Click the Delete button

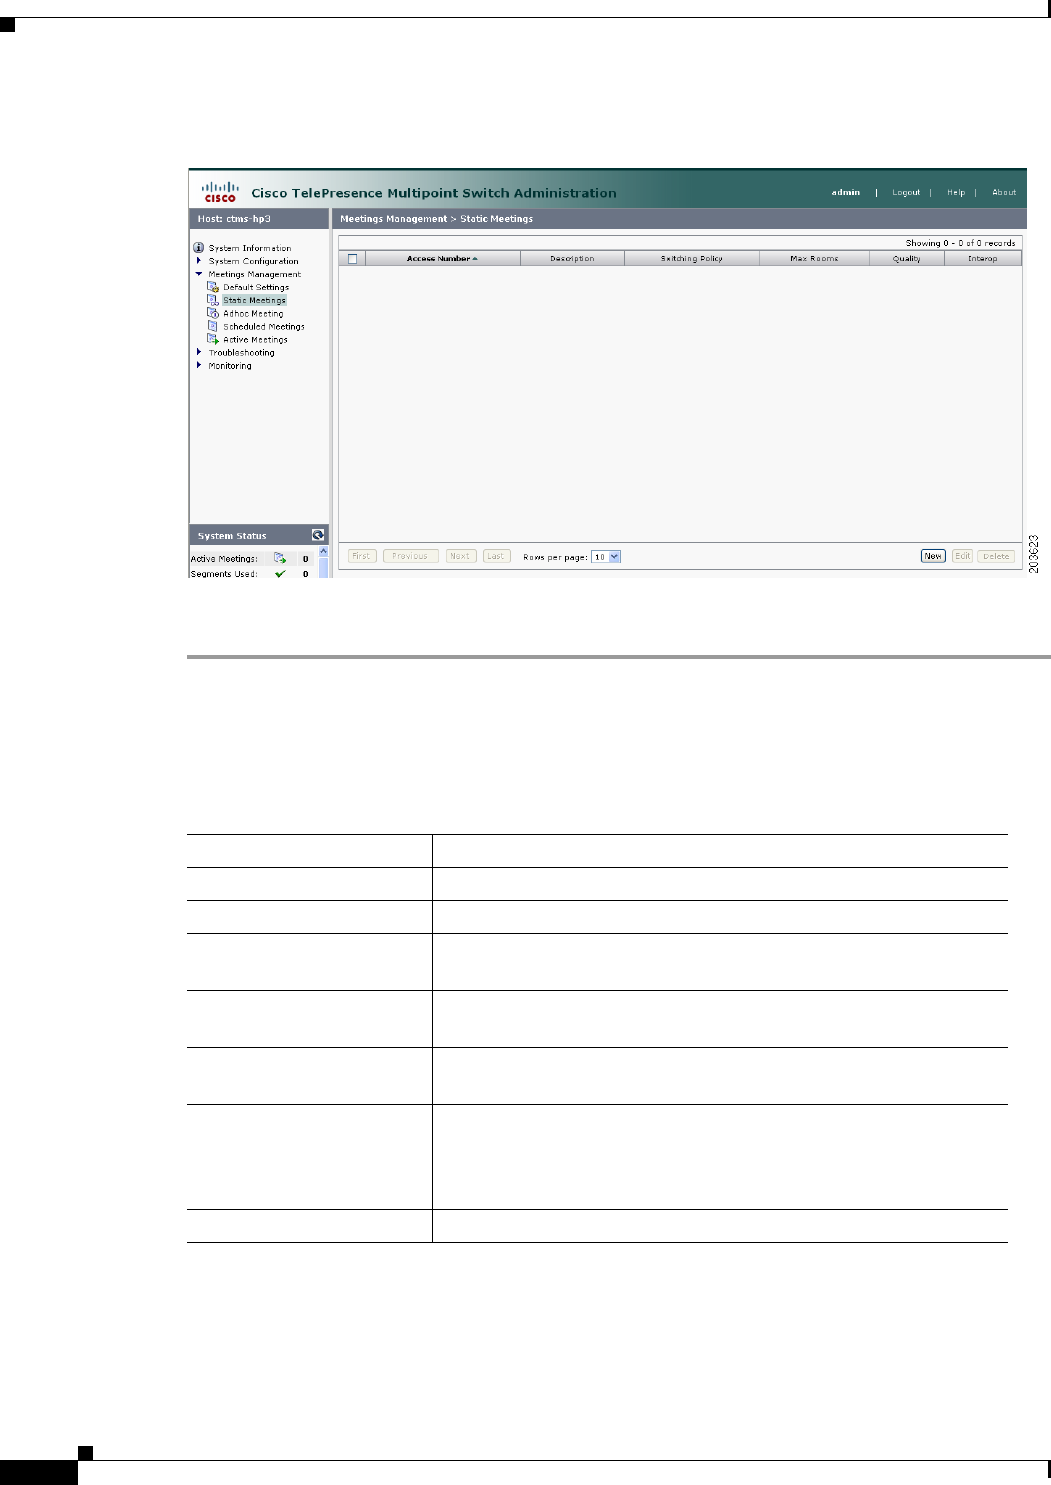[x=996, y=556]
